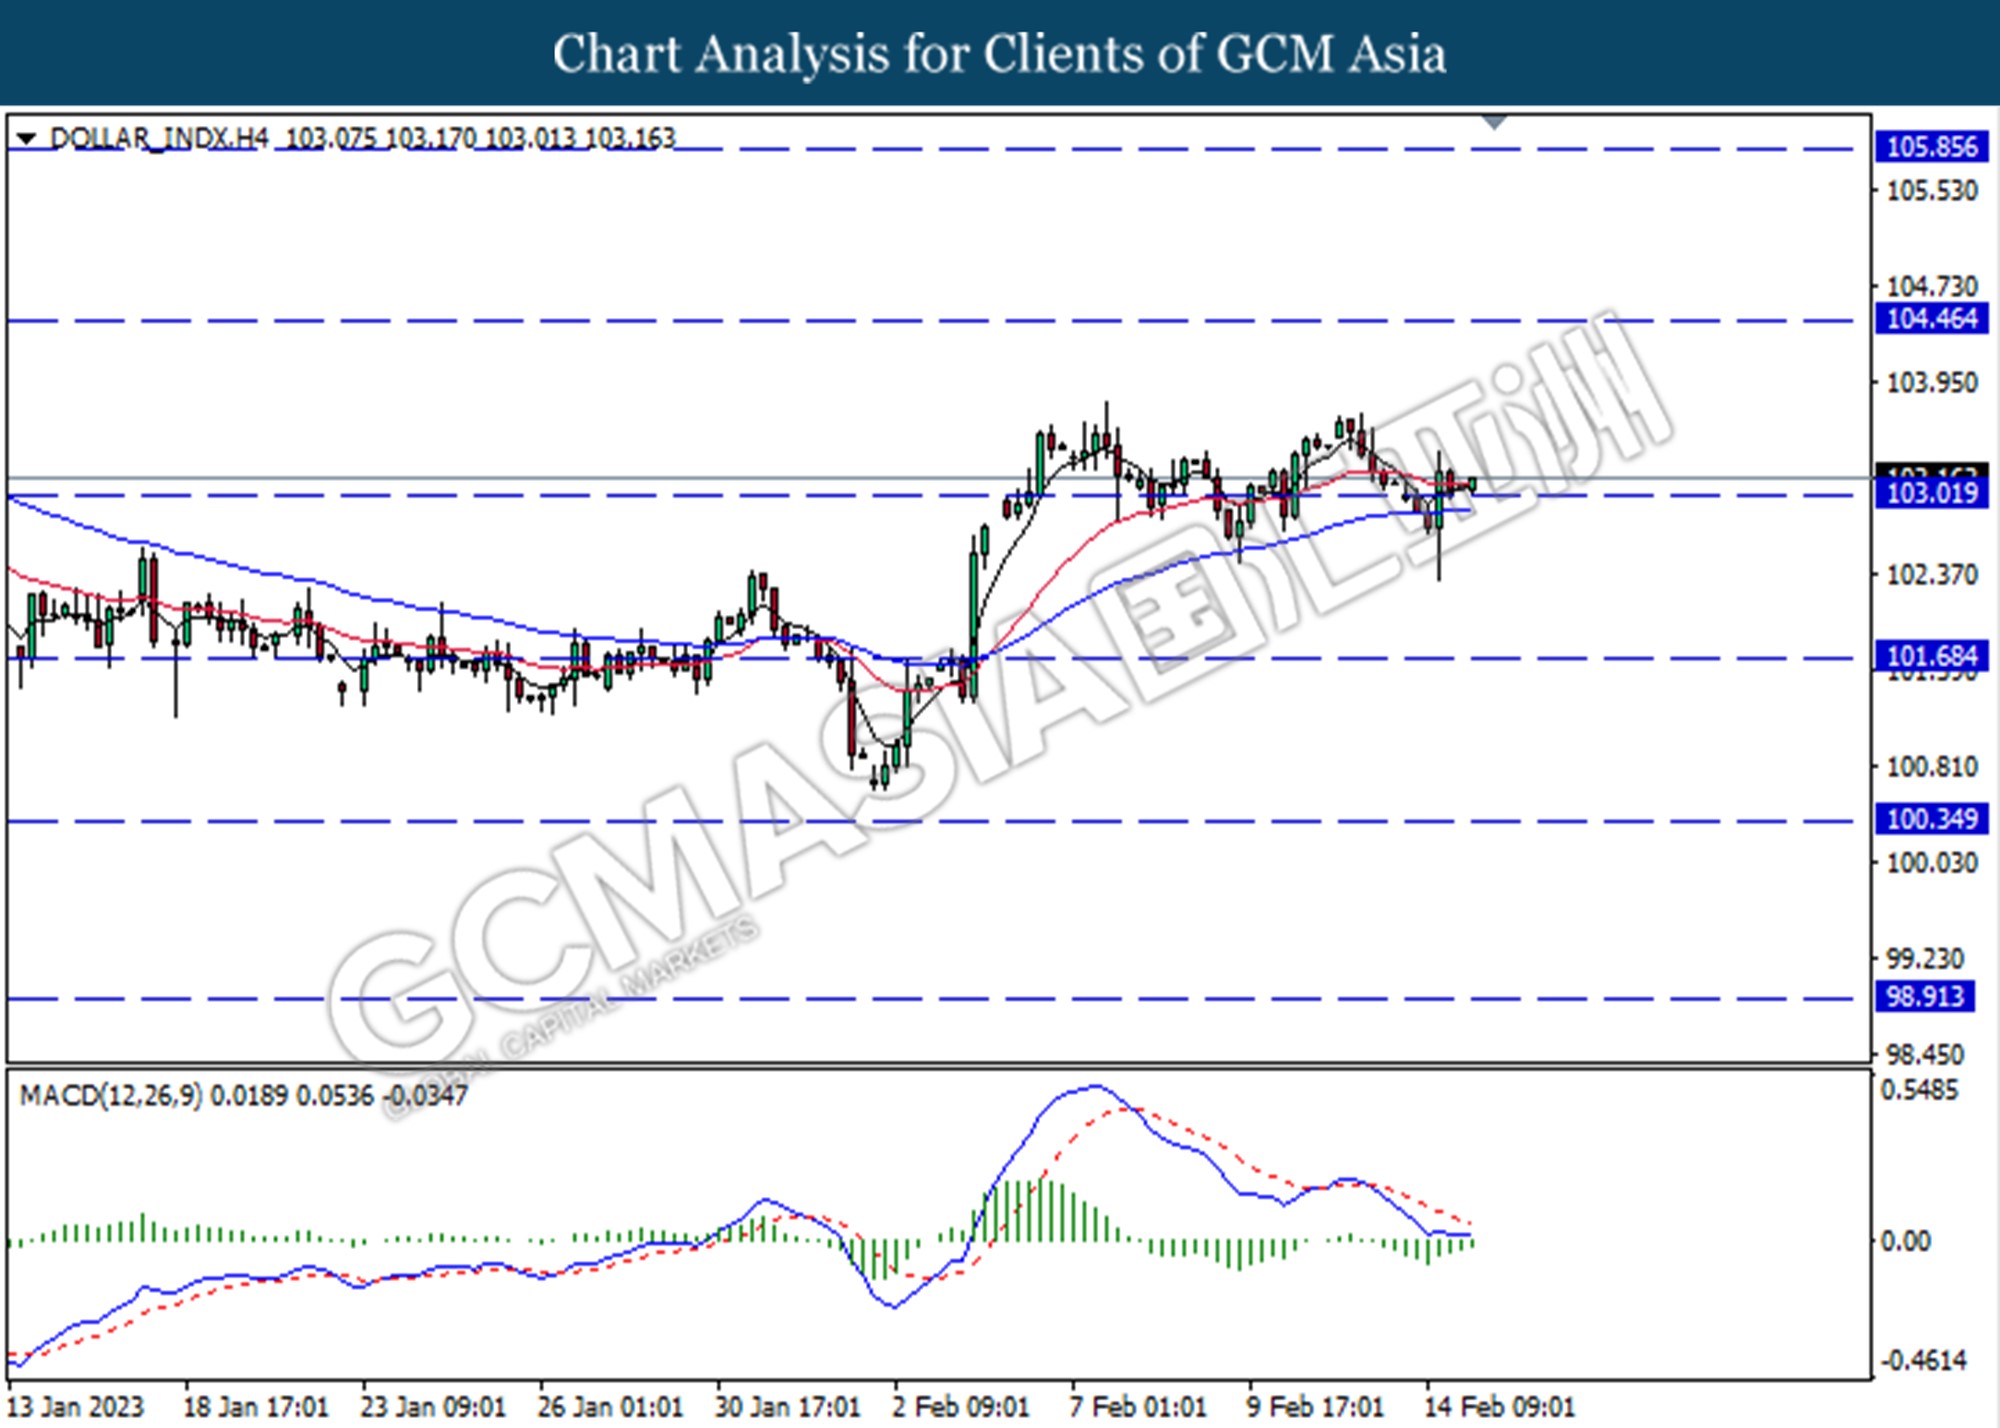Viewport: 2000px width, 1428px height.
Task: Click the DOLLAR_INDX.H4 symbol title text
Action: pyautogui.click(x=160, y=138)
